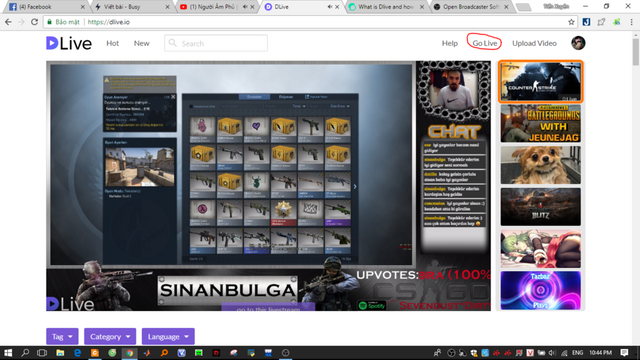Open the Tag dropdown filter

(x=62, y=337)
